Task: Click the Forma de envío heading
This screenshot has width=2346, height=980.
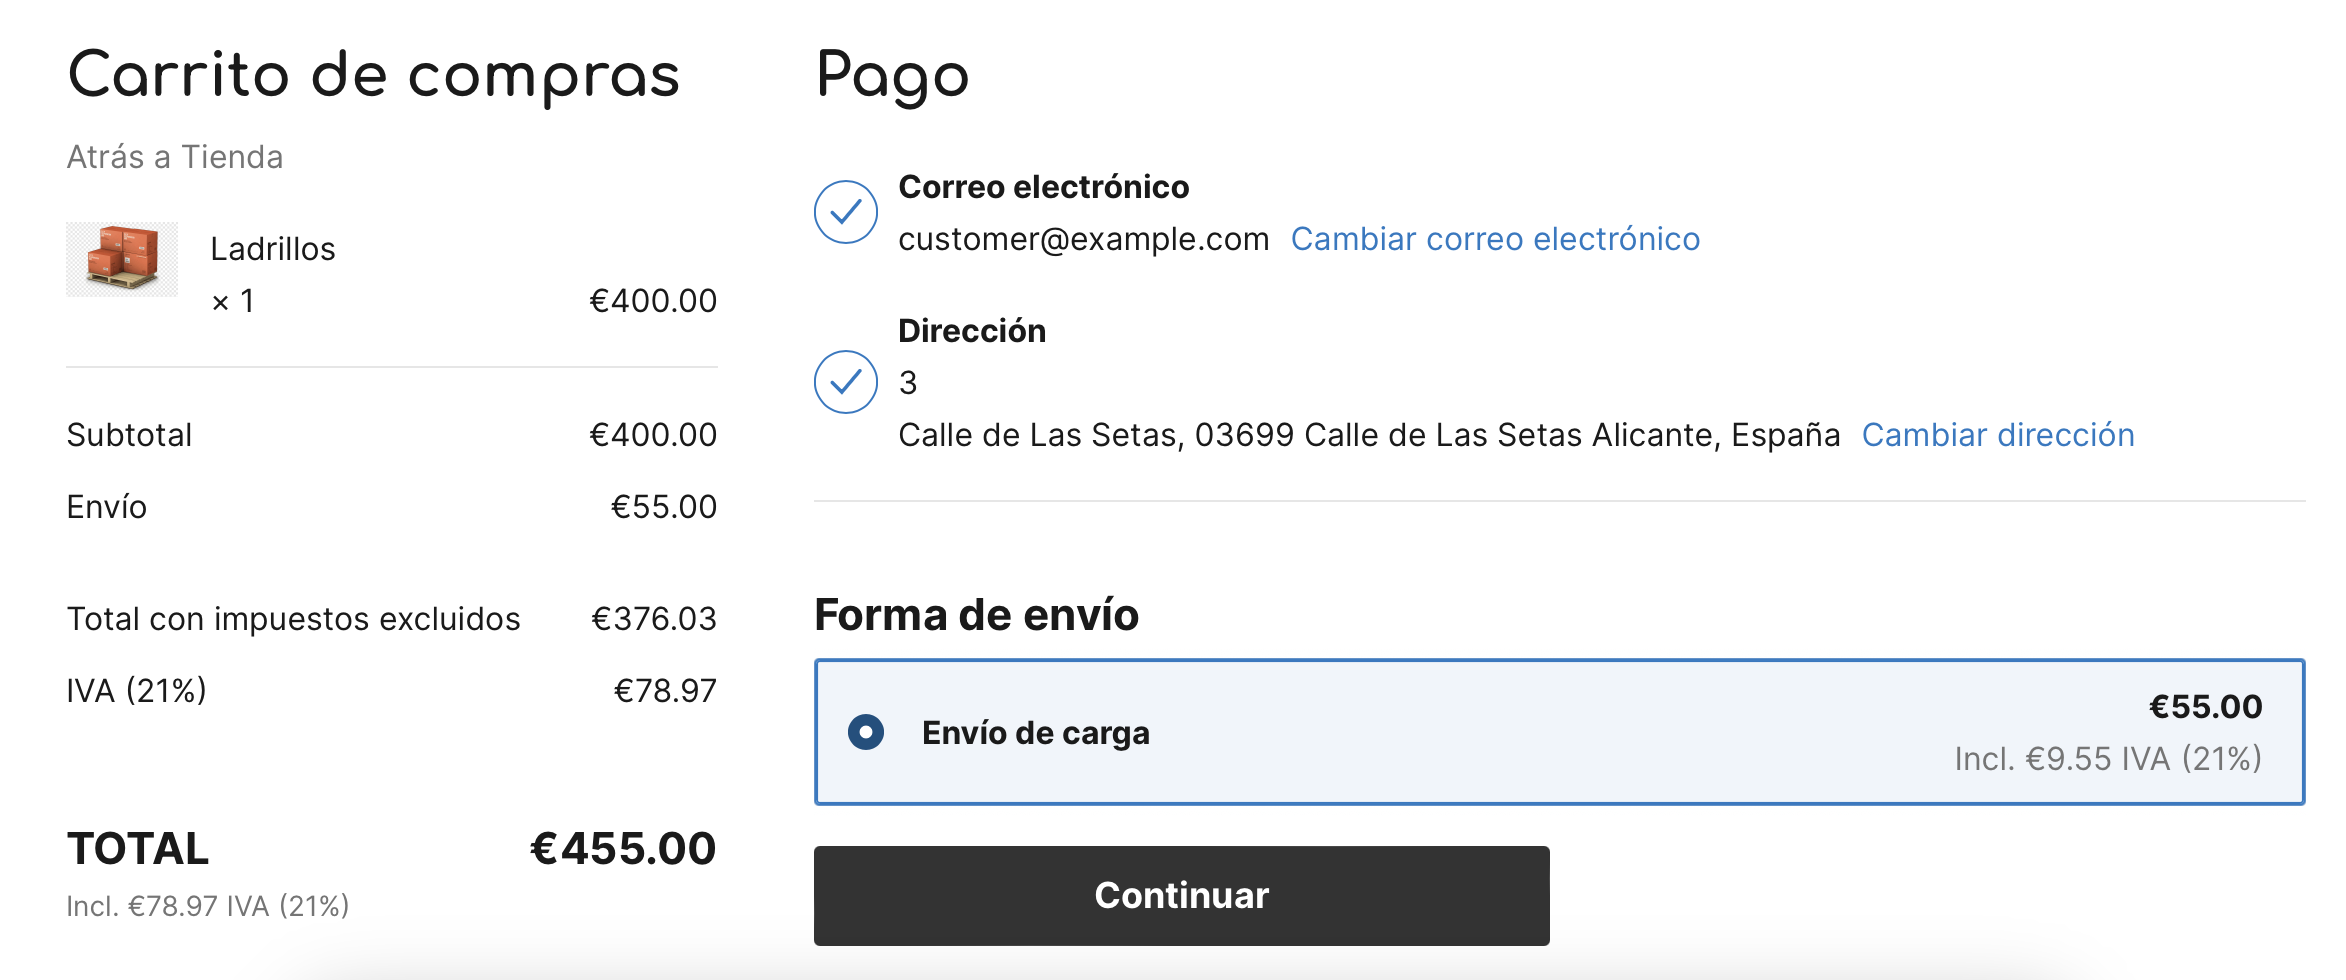Action: [x=977, y=615]
